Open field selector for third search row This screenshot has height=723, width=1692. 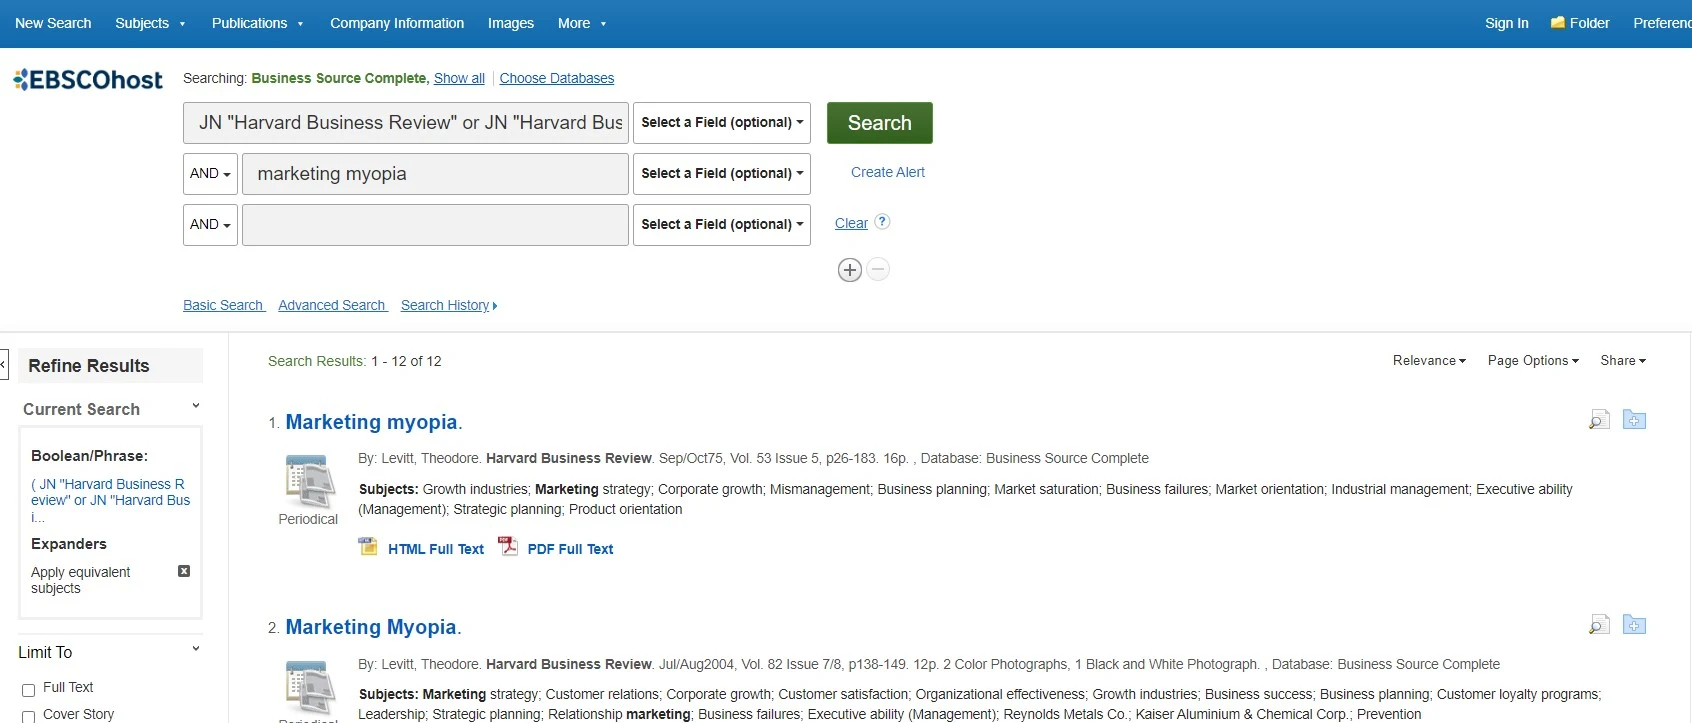(x=722, y=224)
